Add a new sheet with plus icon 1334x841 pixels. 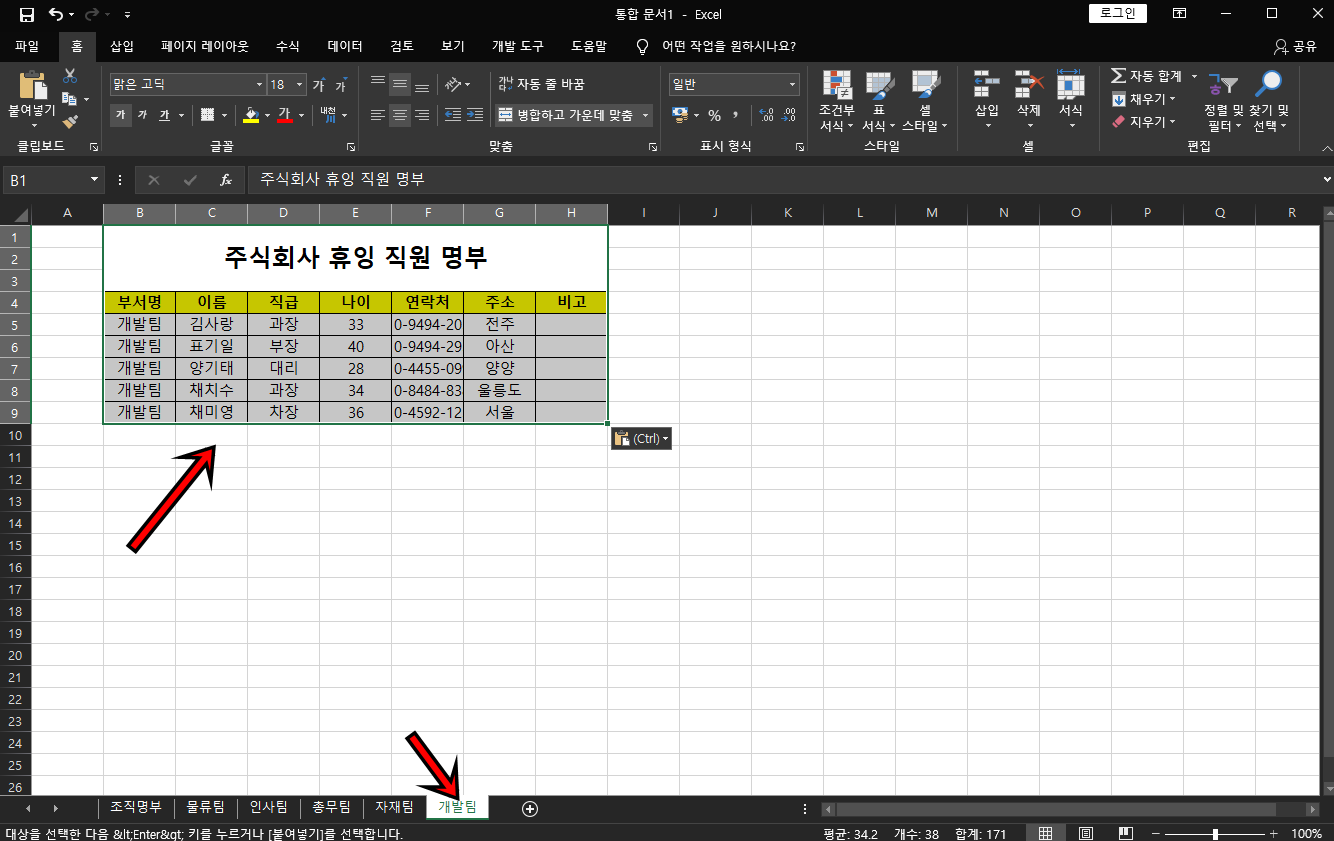pyautogui.click(x=530, y=808)
